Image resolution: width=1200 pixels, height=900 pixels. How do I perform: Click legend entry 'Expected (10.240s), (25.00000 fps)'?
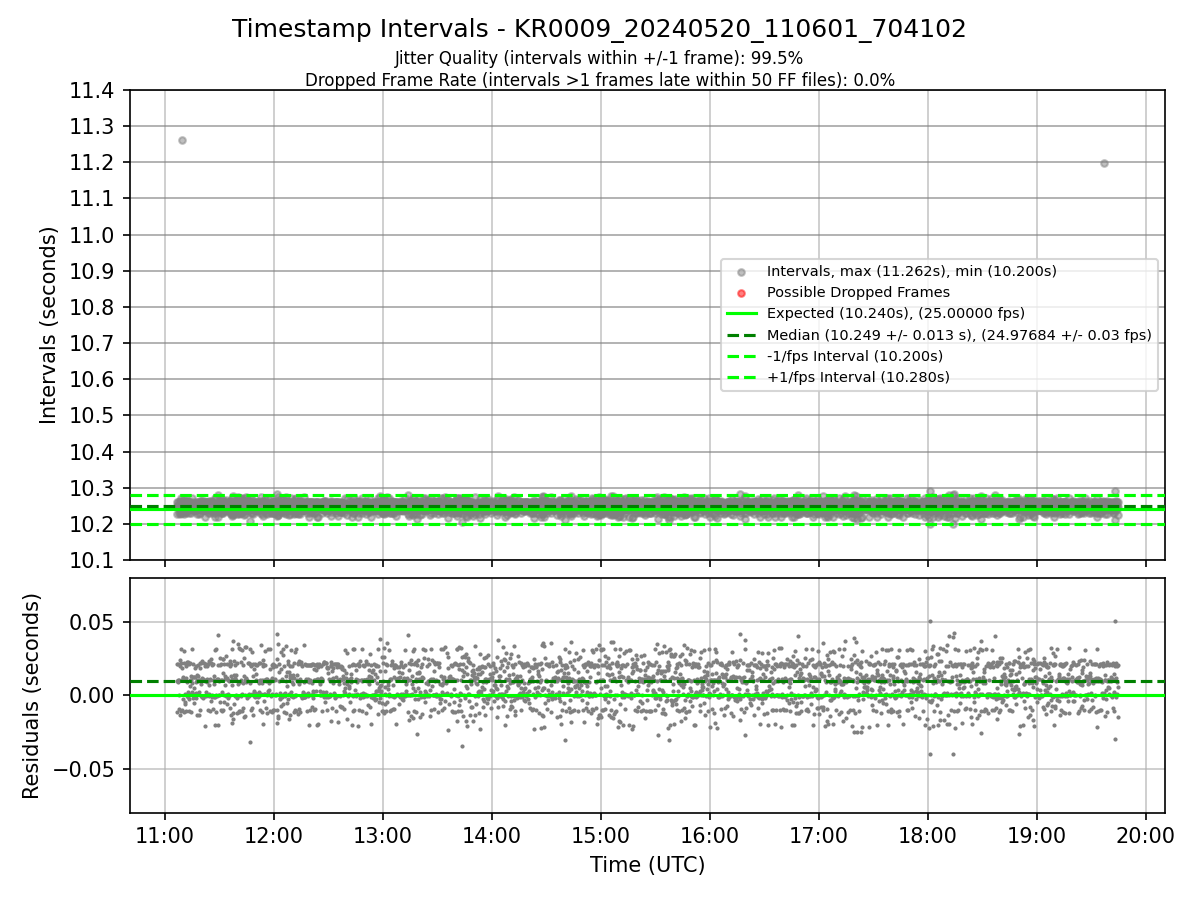pyautogui.click(x=895, y=313)
